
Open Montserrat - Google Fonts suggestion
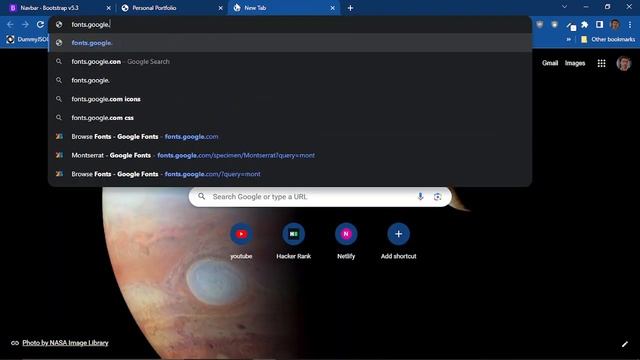coord(290,156)
